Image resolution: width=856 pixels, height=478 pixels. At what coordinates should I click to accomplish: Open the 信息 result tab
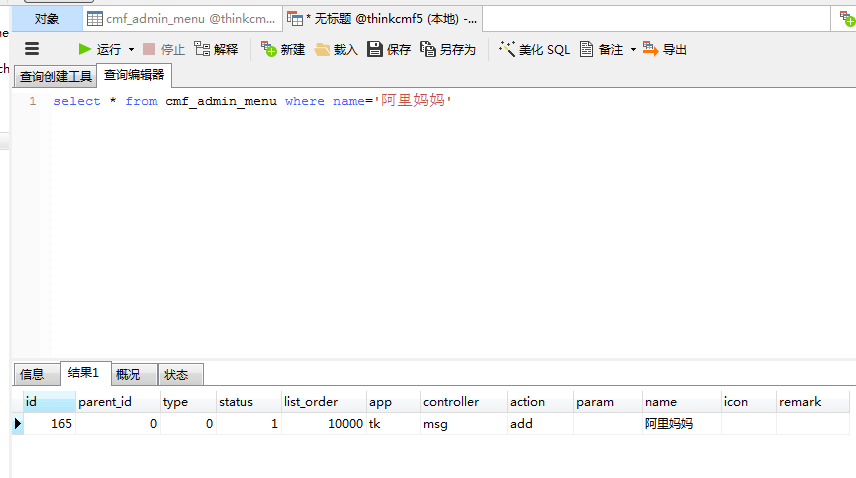coord(36,374)
